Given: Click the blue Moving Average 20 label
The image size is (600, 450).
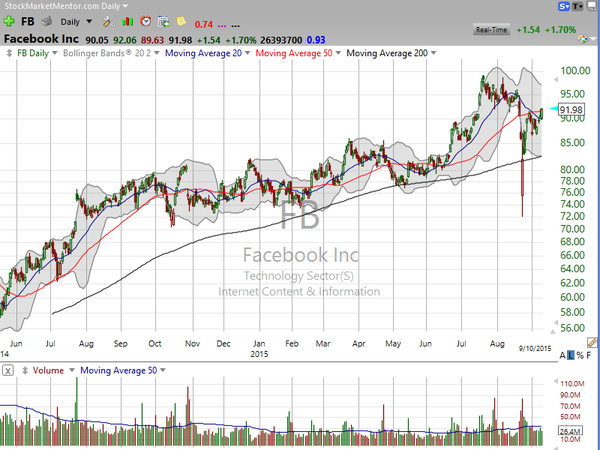Looking at the screenshot, I should click(203, 53).
